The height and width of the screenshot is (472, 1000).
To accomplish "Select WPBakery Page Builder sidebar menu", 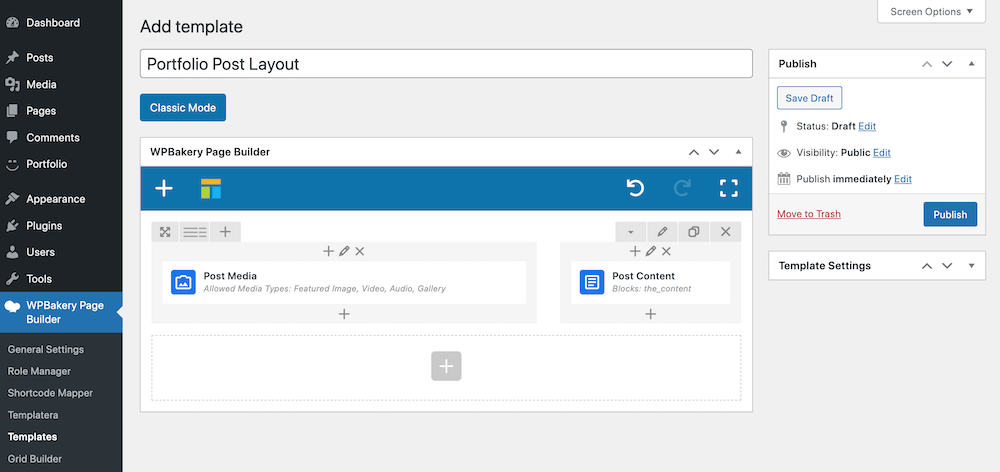I will [61, 313].
